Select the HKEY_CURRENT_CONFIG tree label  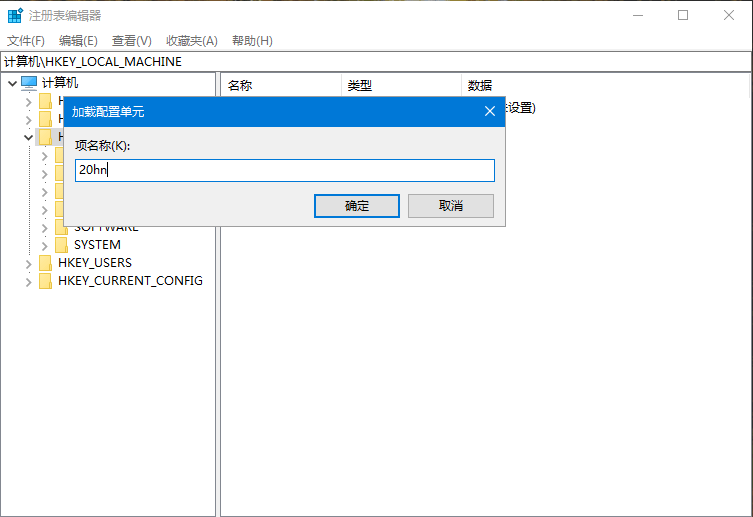(x=130, y=281)
